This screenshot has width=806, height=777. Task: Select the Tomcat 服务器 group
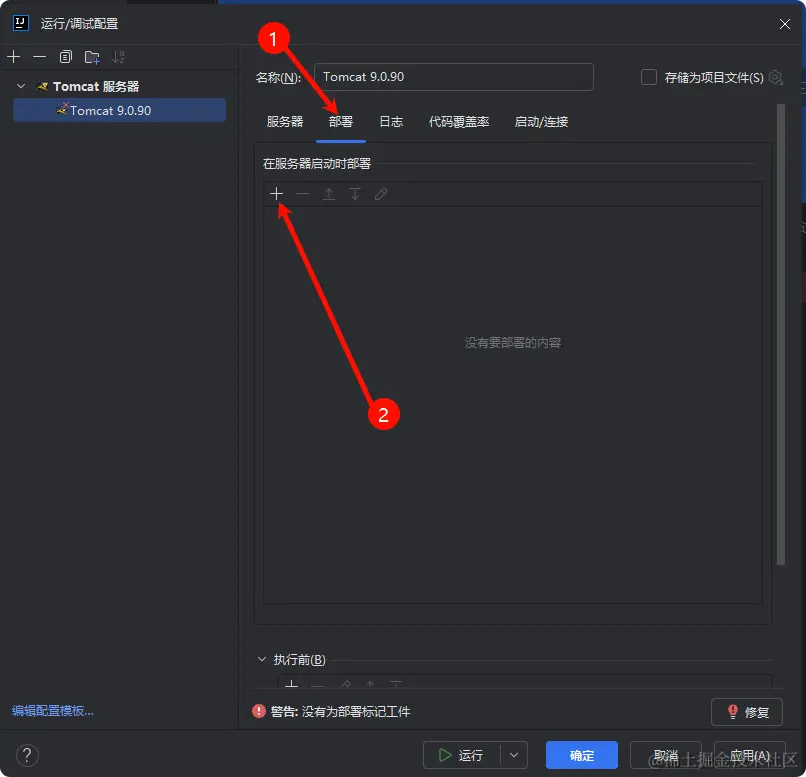96,86
